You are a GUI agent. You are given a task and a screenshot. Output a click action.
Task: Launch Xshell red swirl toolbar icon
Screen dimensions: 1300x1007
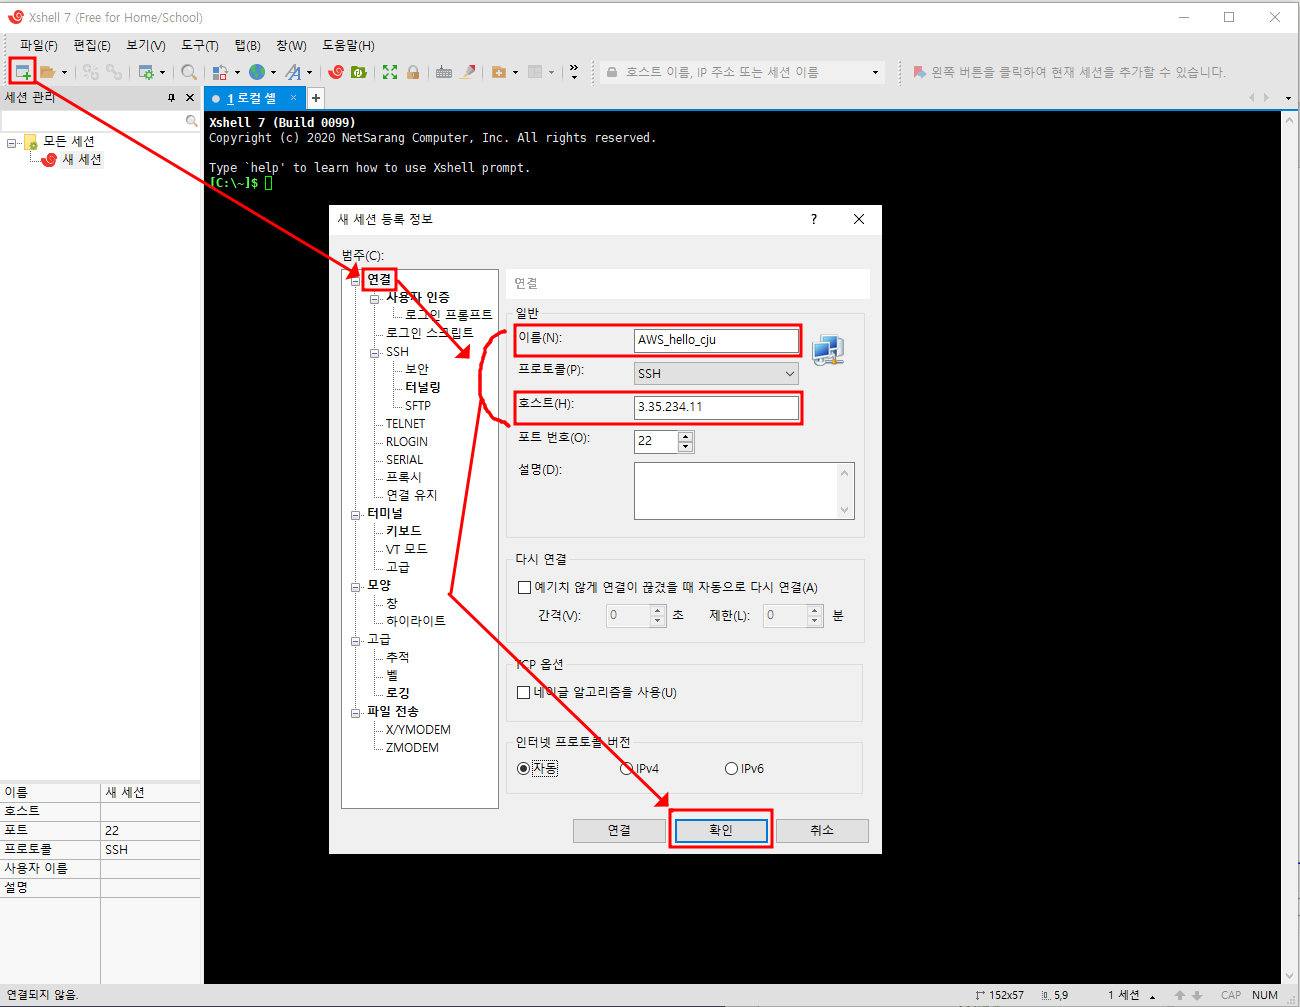point(336,72)
